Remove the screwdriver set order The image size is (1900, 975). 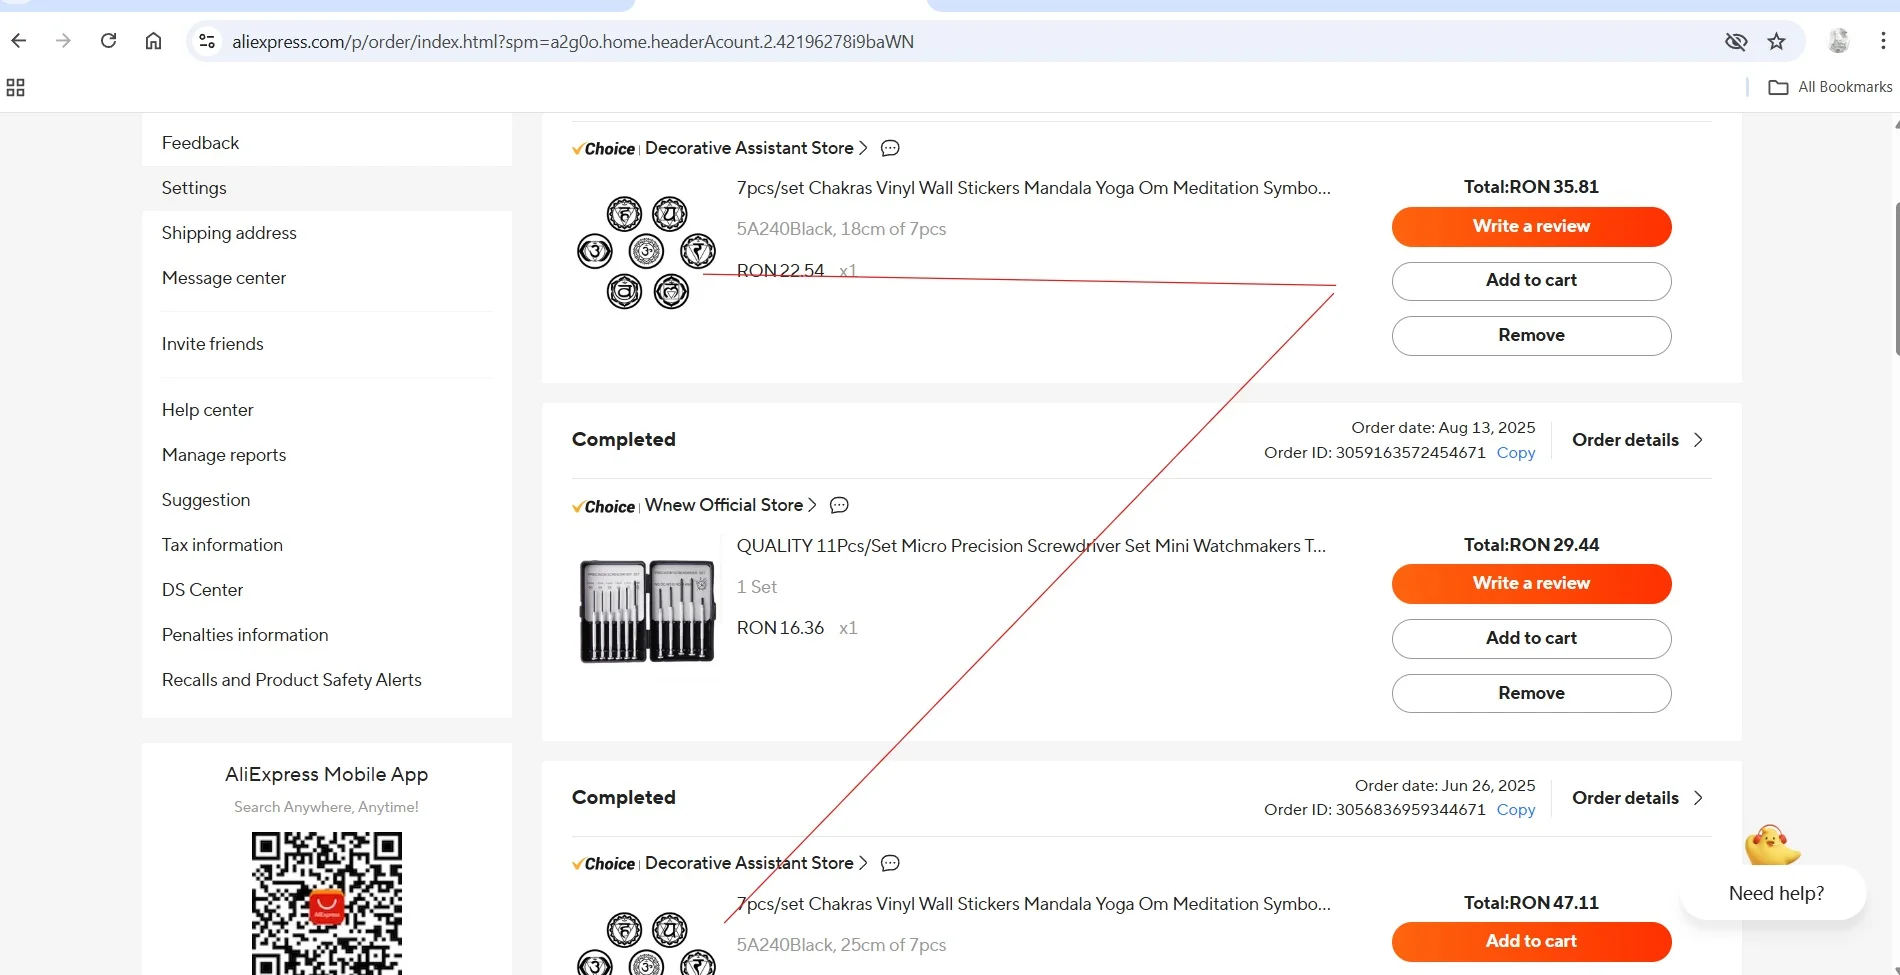(1531, 694)
